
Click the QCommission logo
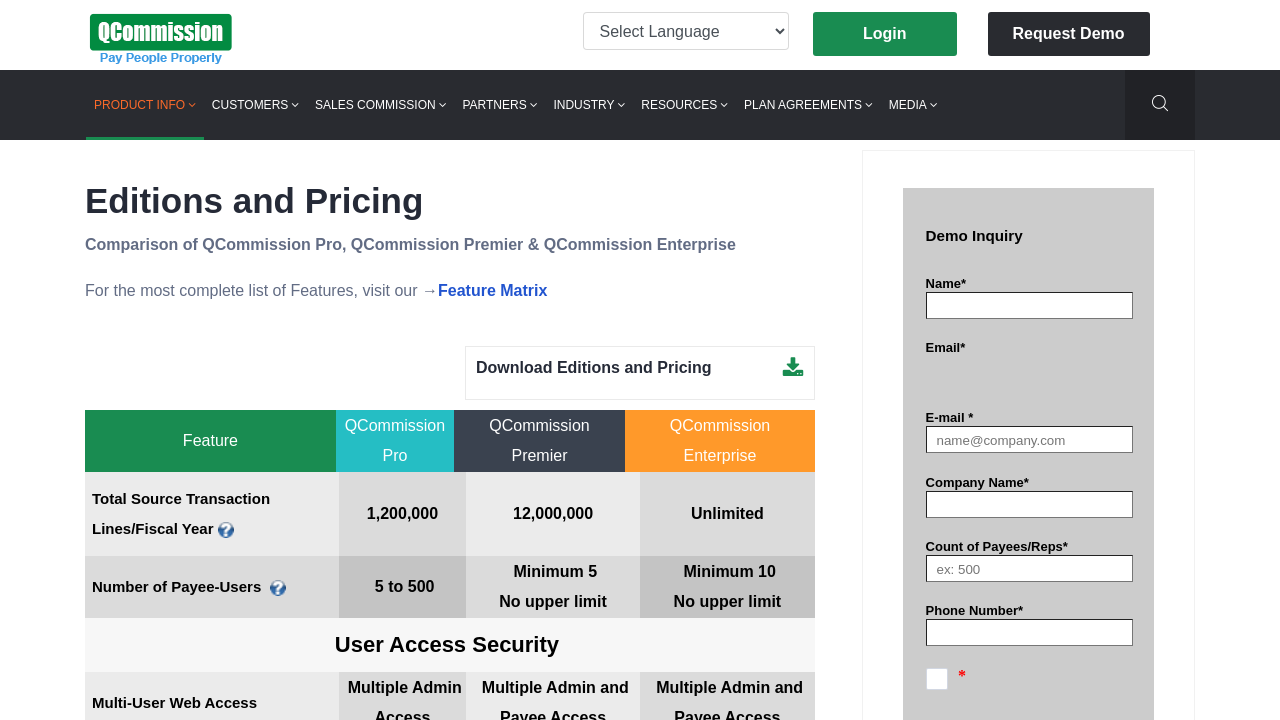161,39
